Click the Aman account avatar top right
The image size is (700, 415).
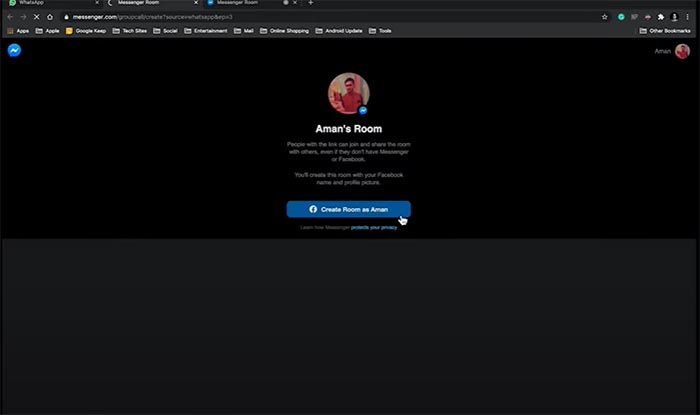click(x=682, y=51)
